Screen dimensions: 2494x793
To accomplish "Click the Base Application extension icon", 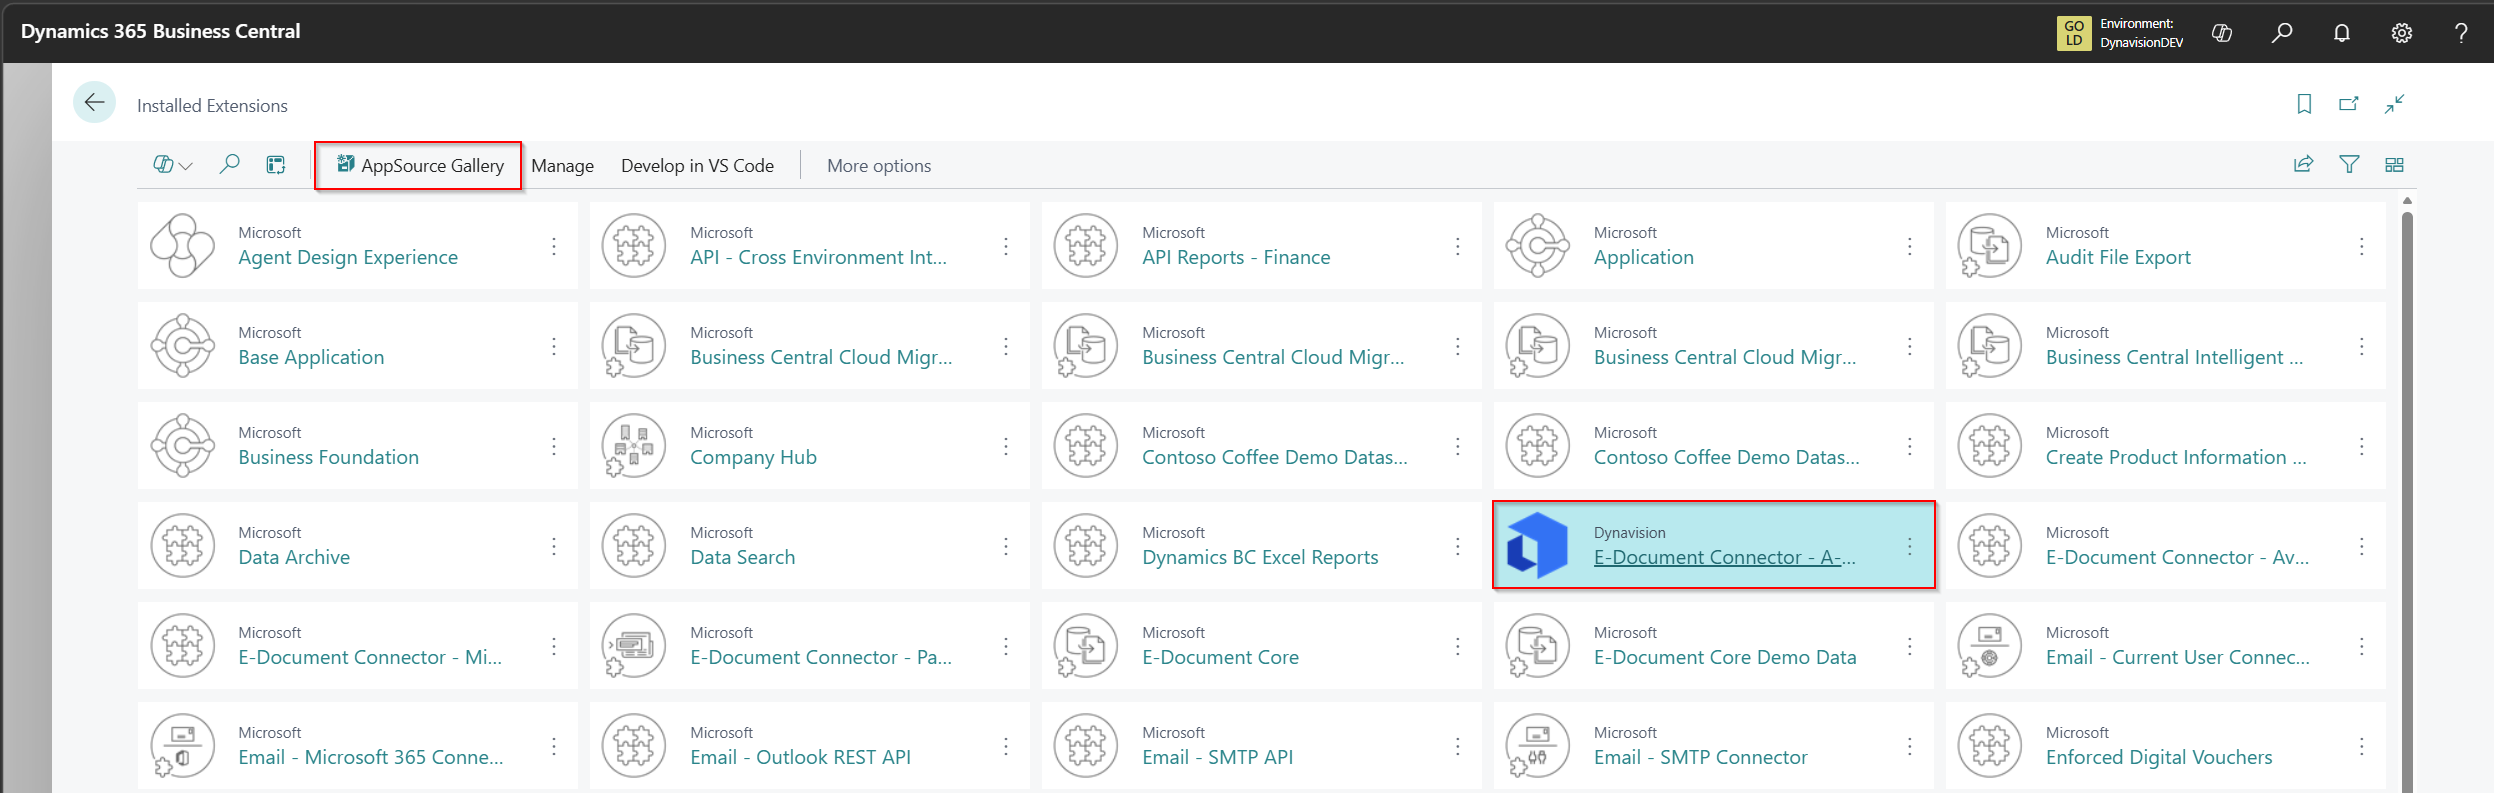I will [183, 345].
